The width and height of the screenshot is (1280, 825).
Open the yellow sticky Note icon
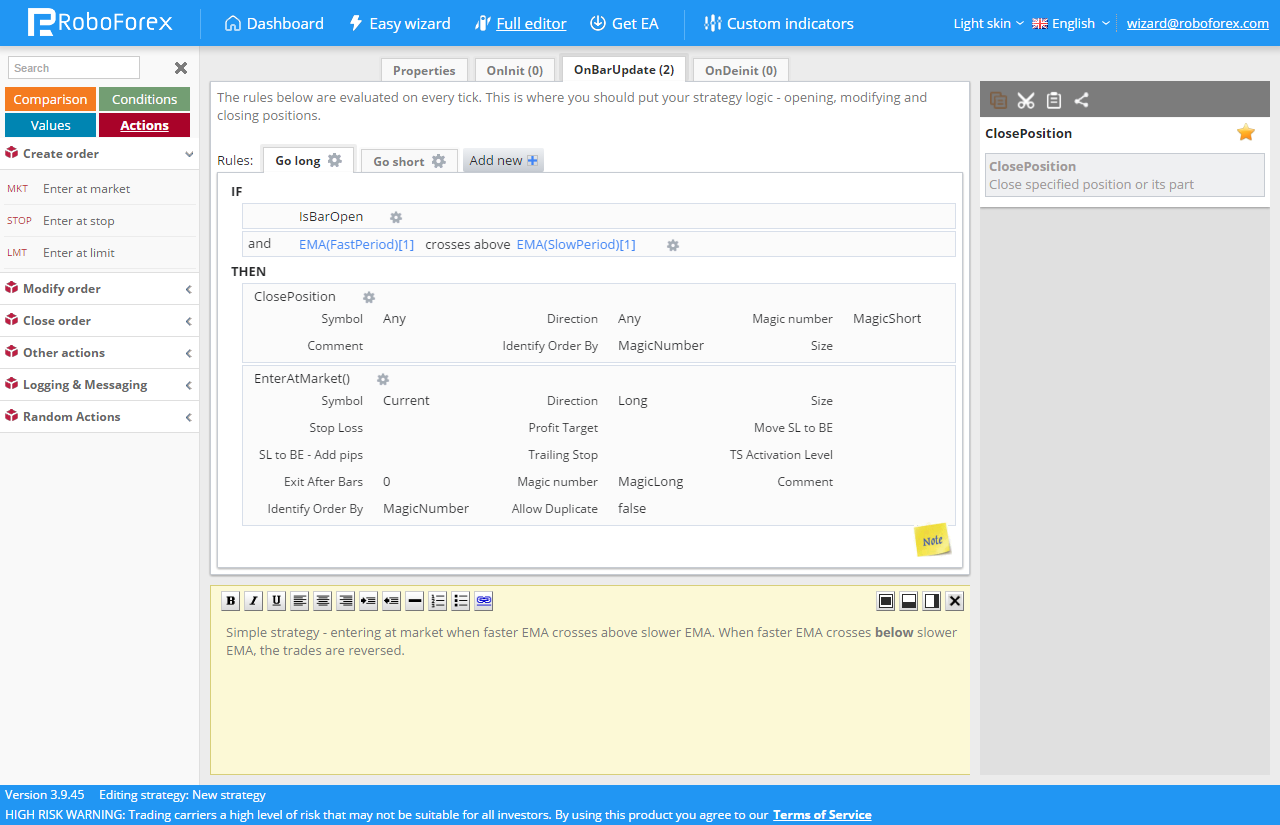(x=932, y=540)
